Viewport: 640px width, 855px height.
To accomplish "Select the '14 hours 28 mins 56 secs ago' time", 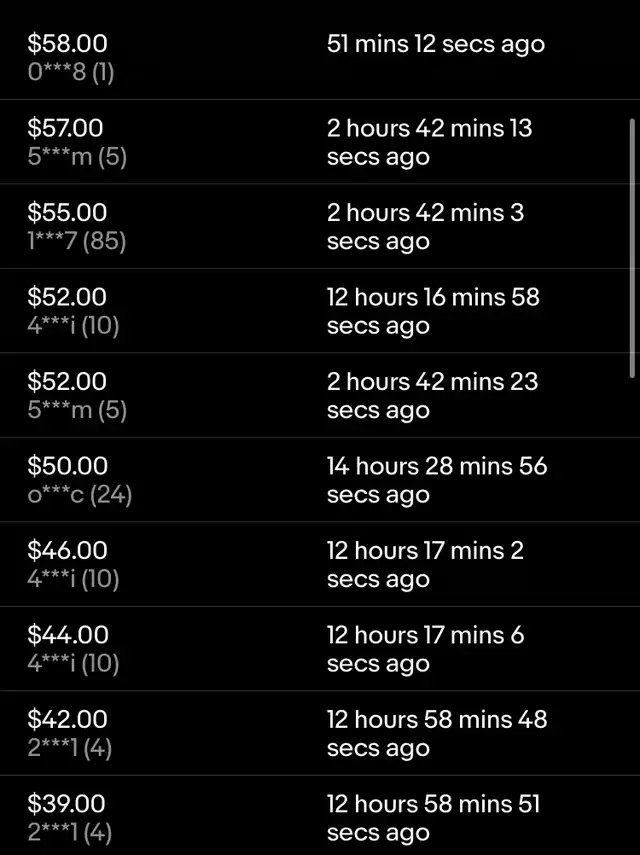I will coord(437,480).
